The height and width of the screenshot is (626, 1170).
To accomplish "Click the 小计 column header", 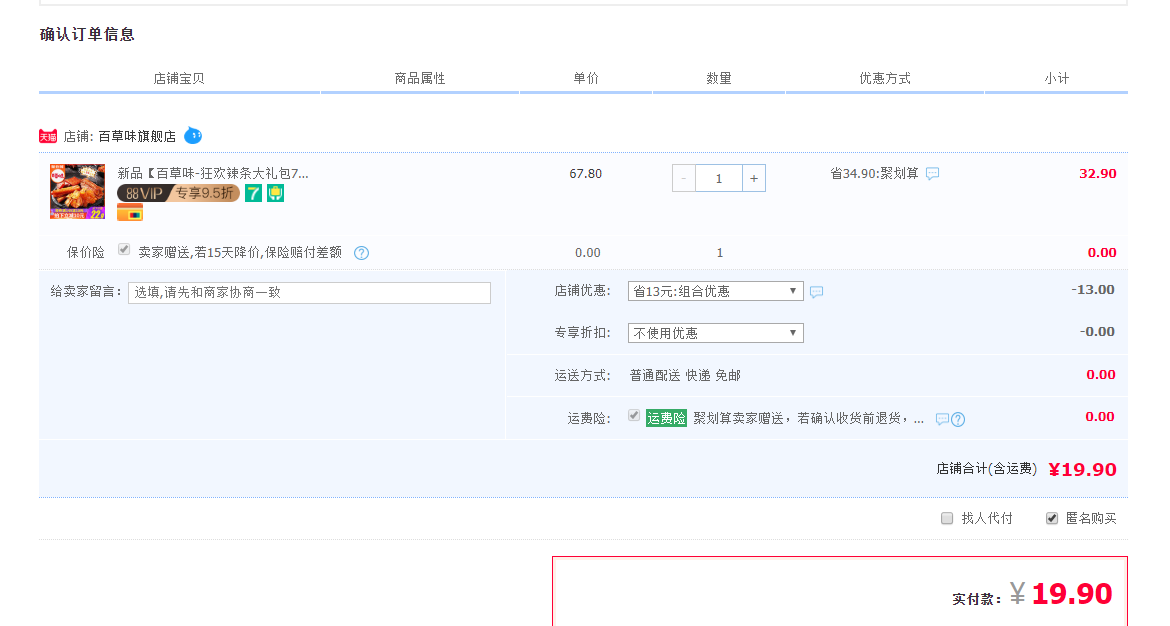I will (1057, 78).
